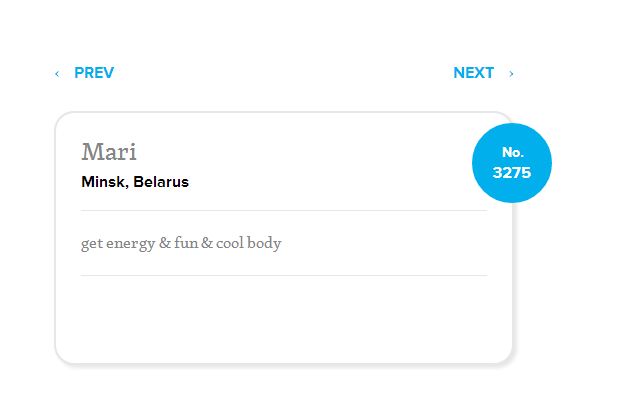Click the word fun in the quote

186,242
